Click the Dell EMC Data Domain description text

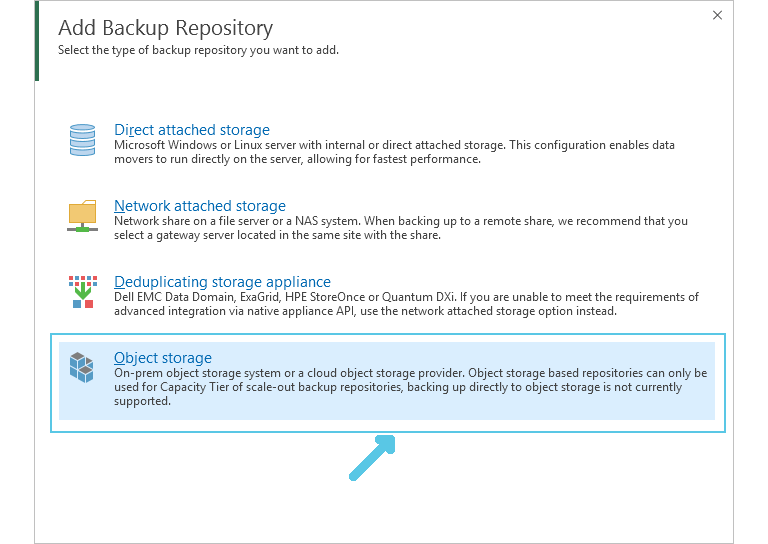point(406,304)
